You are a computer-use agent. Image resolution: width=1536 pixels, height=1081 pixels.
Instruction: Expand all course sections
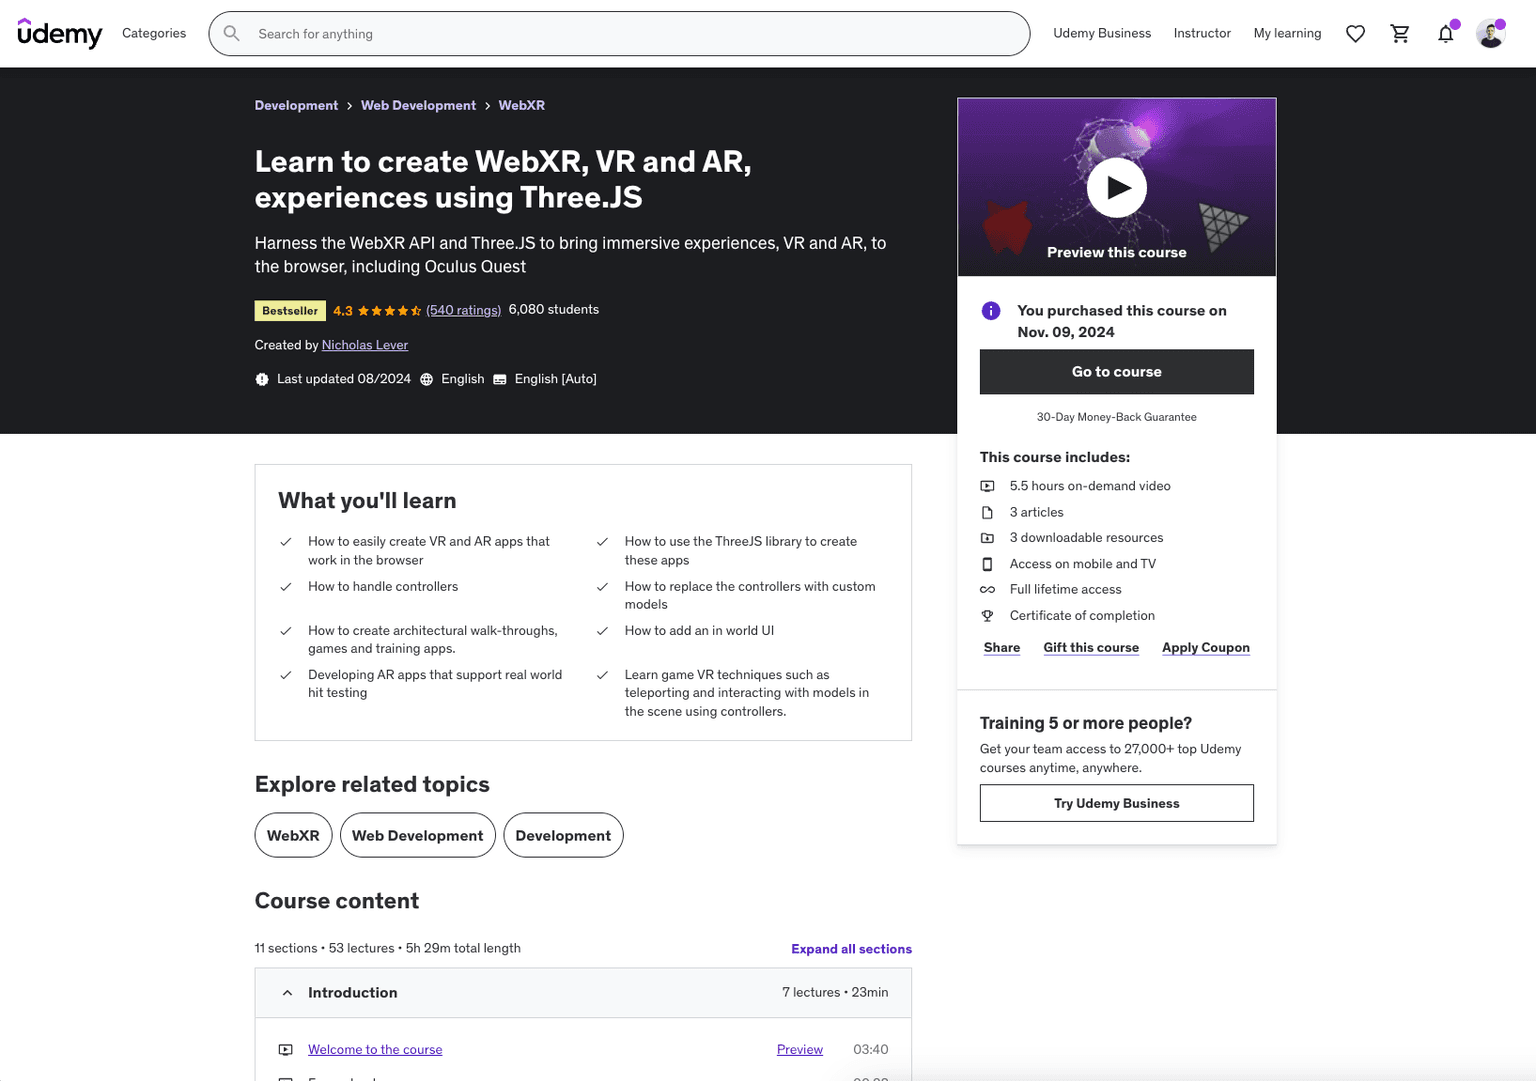tap(851, 948)
